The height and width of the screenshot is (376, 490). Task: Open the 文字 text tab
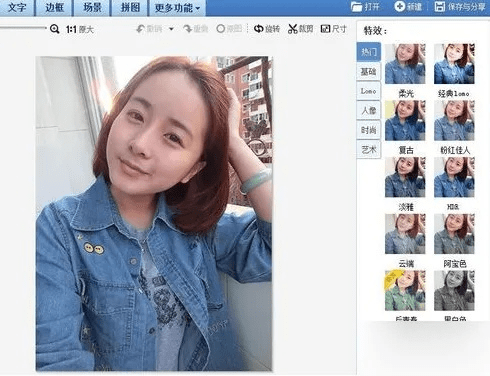[x=17, y=7]
